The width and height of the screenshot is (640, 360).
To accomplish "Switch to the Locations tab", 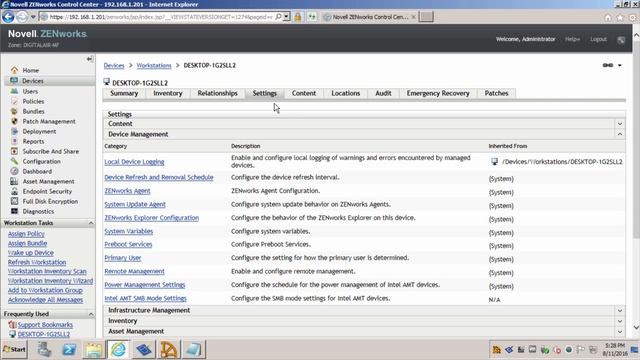I will pos(346,93).
